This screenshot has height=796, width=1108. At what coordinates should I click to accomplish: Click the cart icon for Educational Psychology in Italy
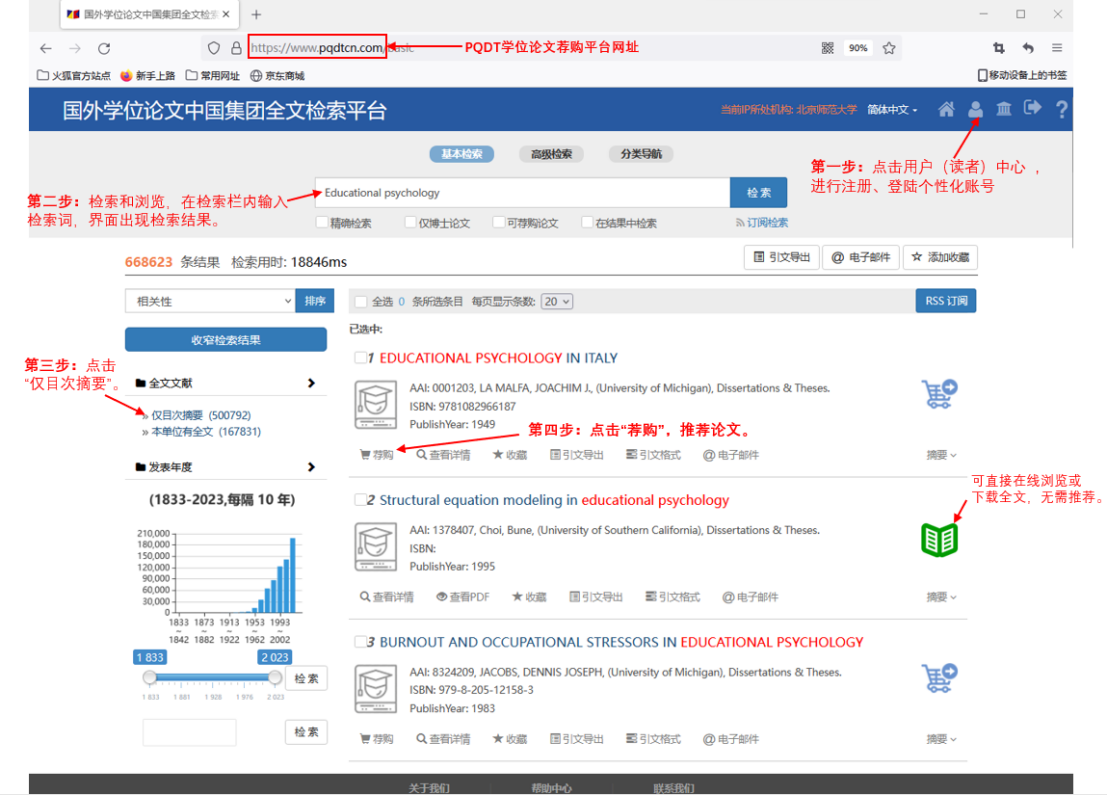pos(939,394)
